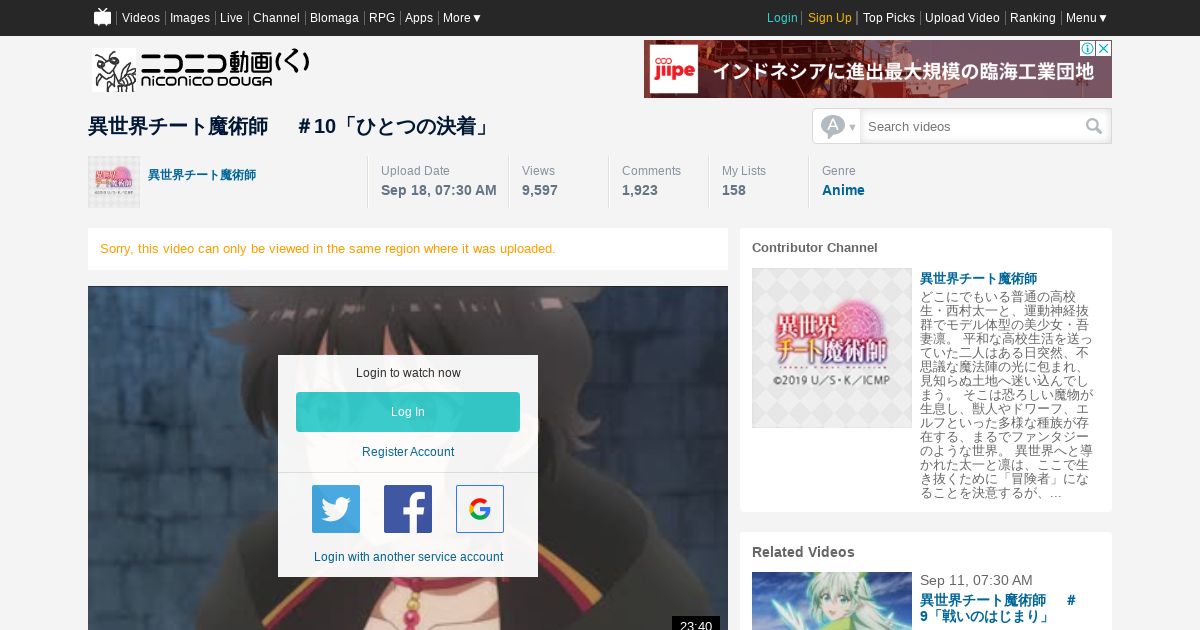
Task: Click the teal Log In button
Action: [408, 412]
